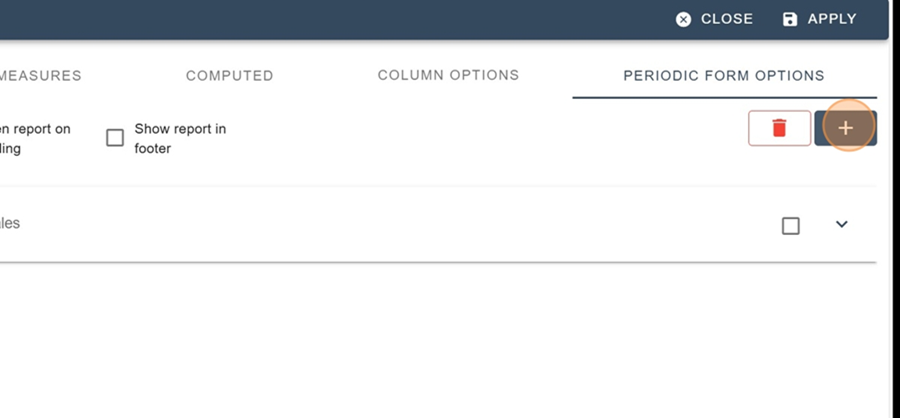900x418 pixels.
Task: Click the sales row title text
Action: coord(10,223)
